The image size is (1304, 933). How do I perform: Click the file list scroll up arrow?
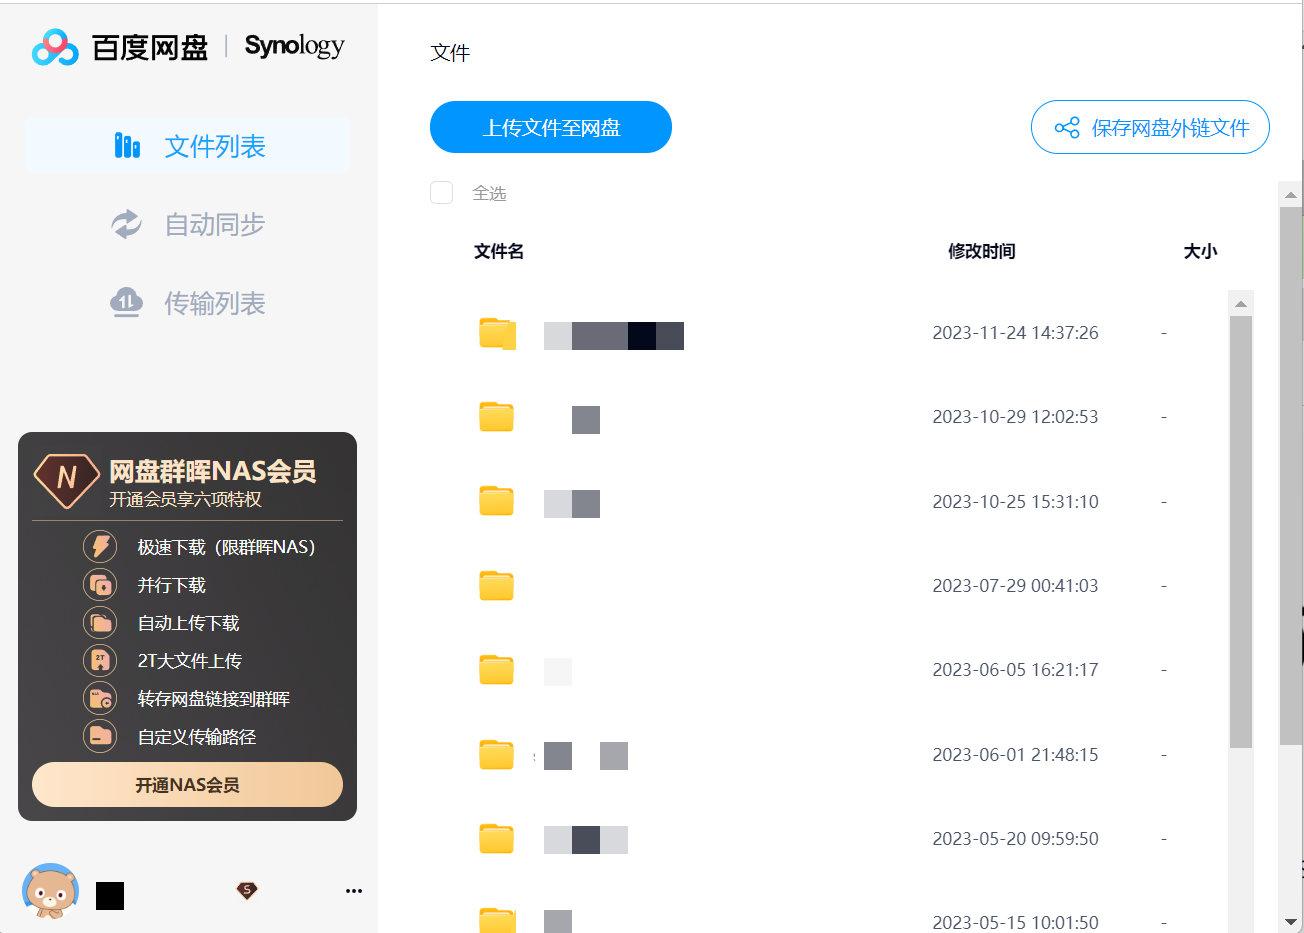(x=1241, y=304)
